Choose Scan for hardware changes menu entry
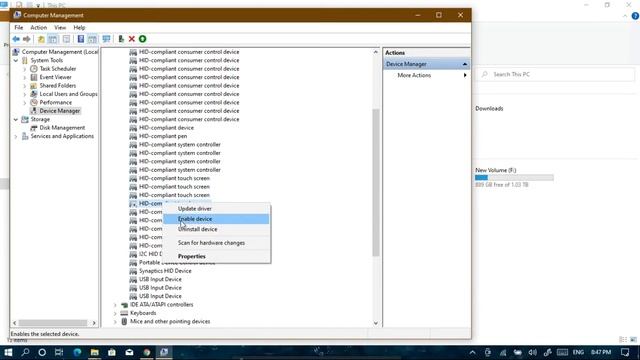Screen dimensions: 640x360 pos(216,243)
